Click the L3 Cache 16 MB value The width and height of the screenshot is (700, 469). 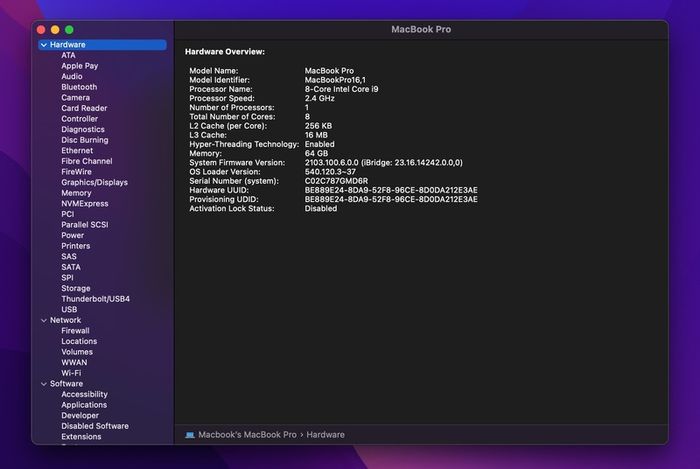(316, 135)
